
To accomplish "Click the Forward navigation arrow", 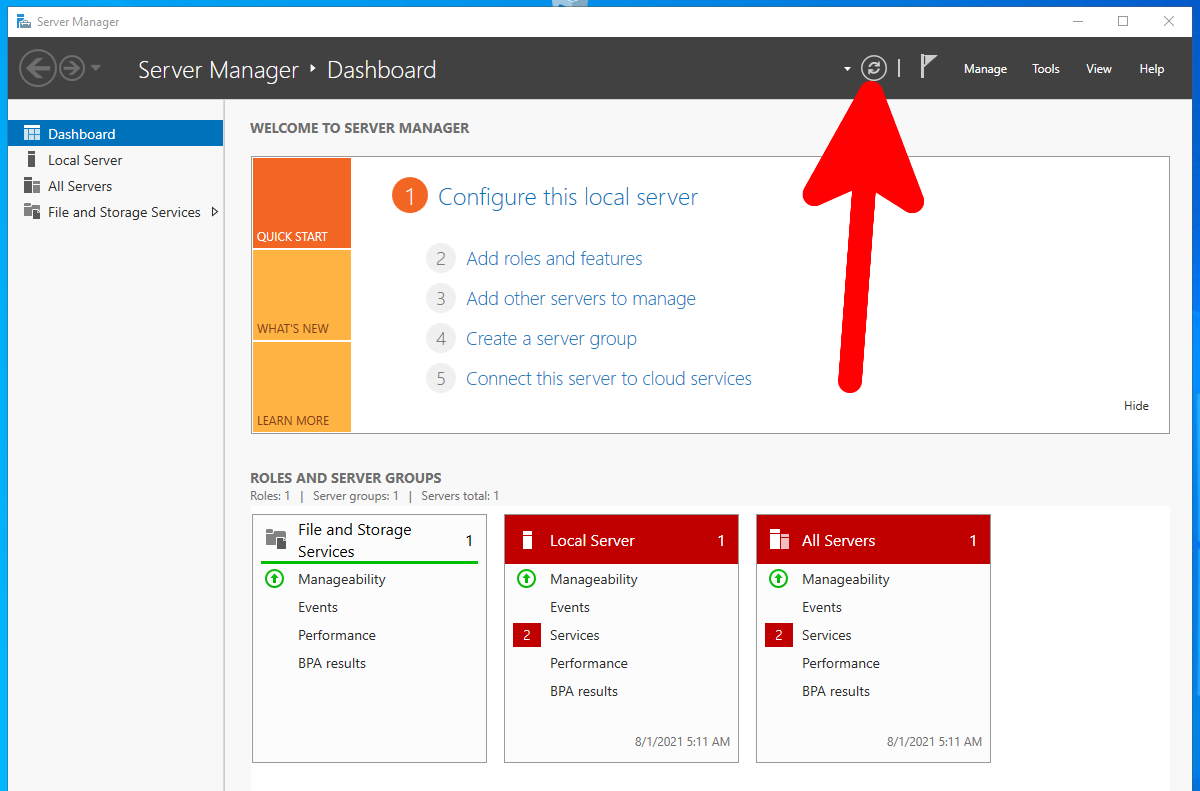I will click(x=72, y=68).
